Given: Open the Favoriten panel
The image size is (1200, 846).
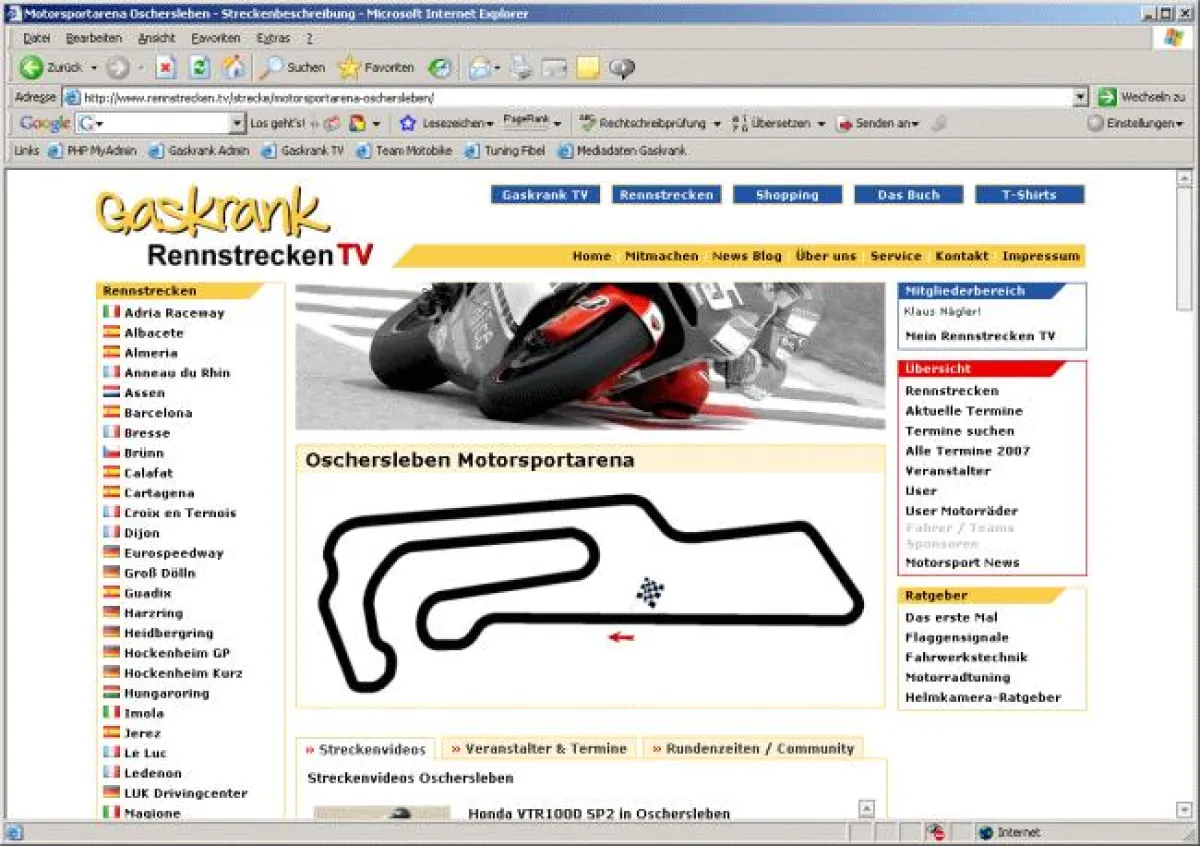Looking at the screenshot, I should click(x=378, y=68).
